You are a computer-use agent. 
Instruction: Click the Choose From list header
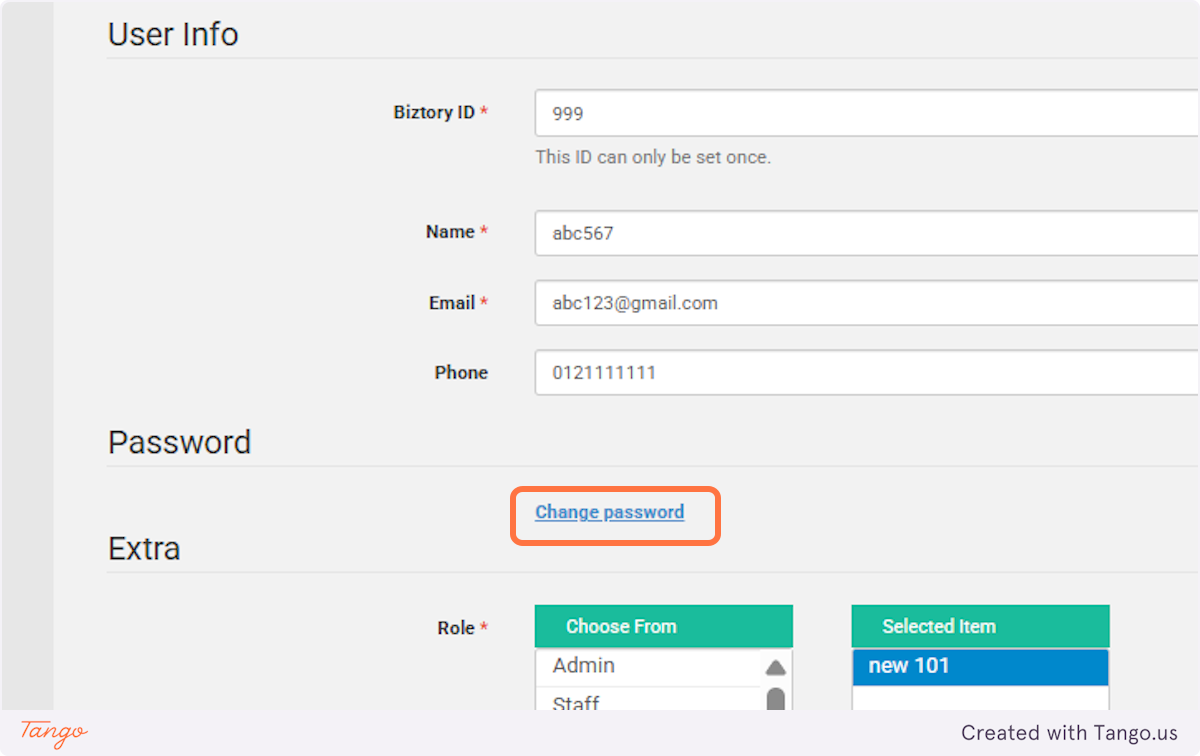click(664, 626)
